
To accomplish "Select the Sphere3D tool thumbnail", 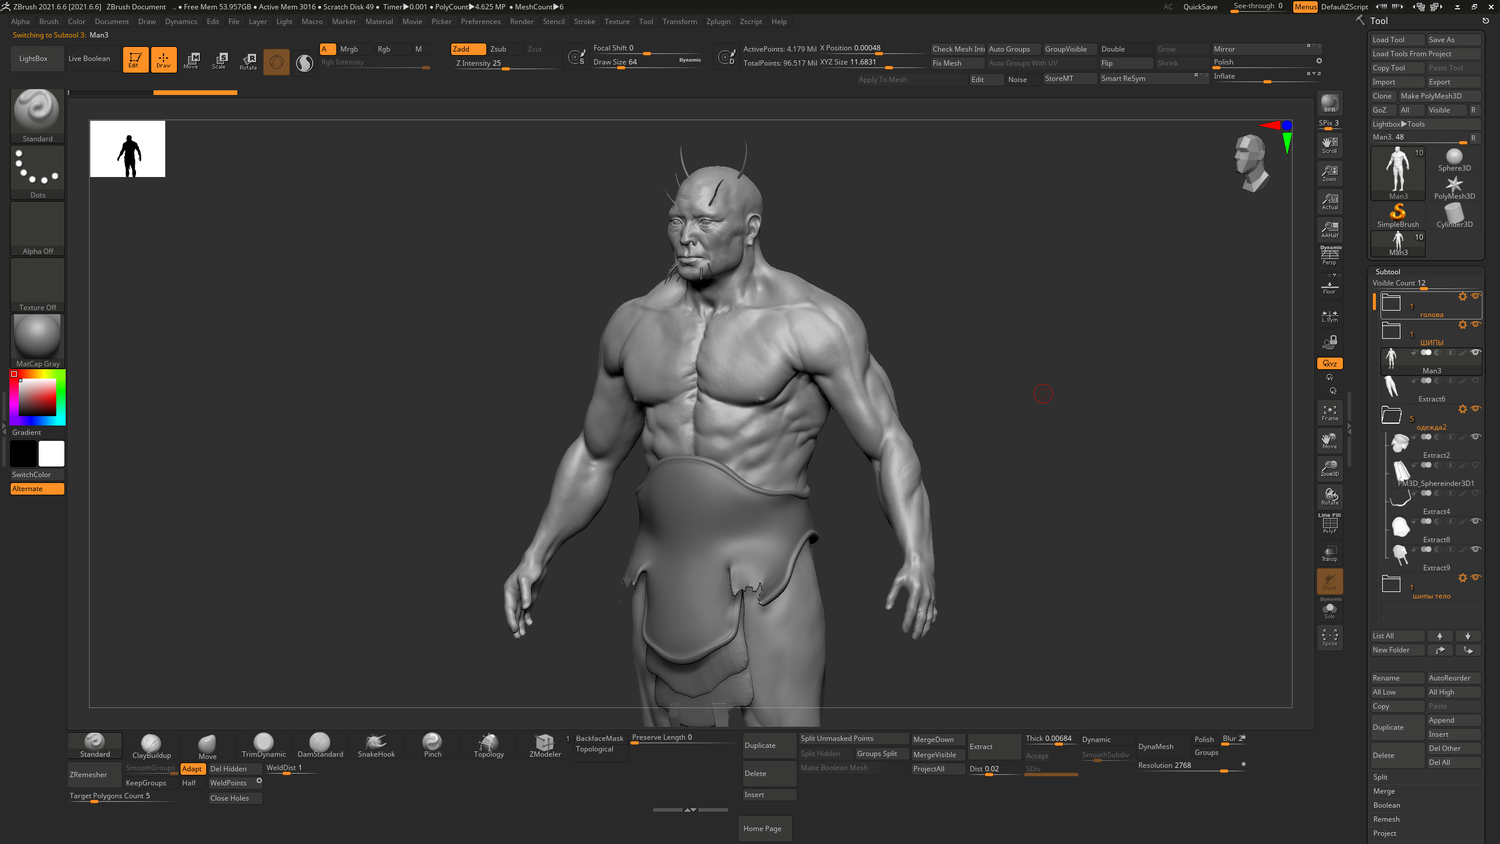I will tap(1454, 159).
